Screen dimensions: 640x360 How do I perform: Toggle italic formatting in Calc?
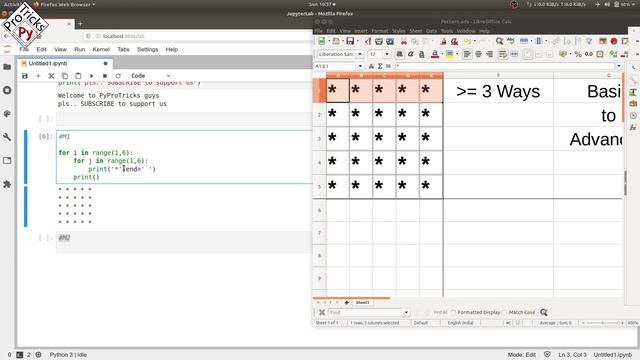411,54
